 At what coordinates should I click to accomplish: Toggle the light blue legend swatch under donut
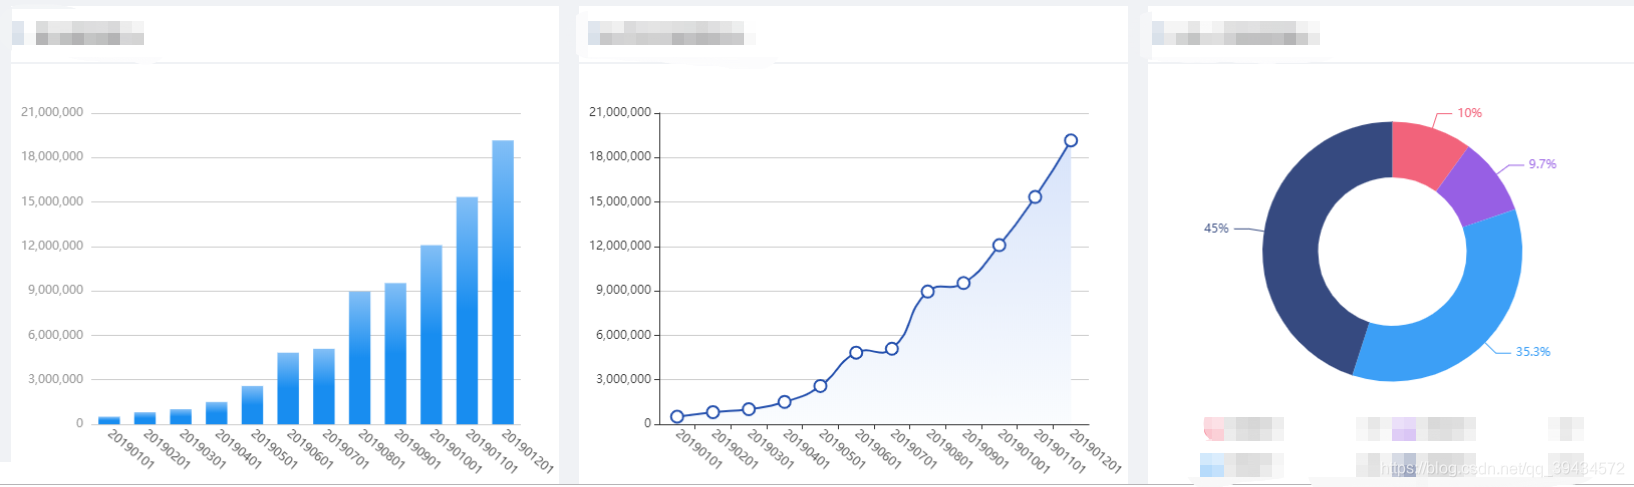pyautogui.click(x=1211, y=465)
